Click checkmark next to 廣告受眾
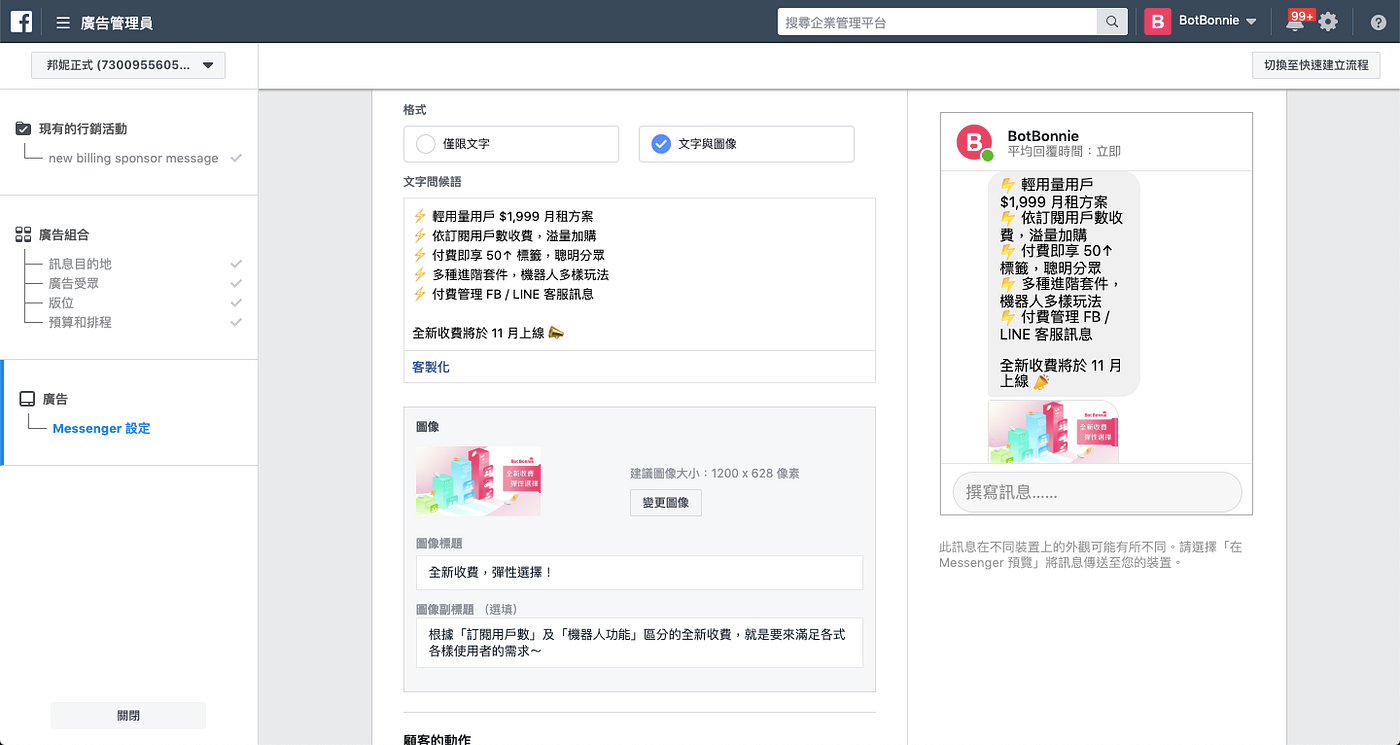This screenshot has width=1400, height=745. [x=236, y=283]
